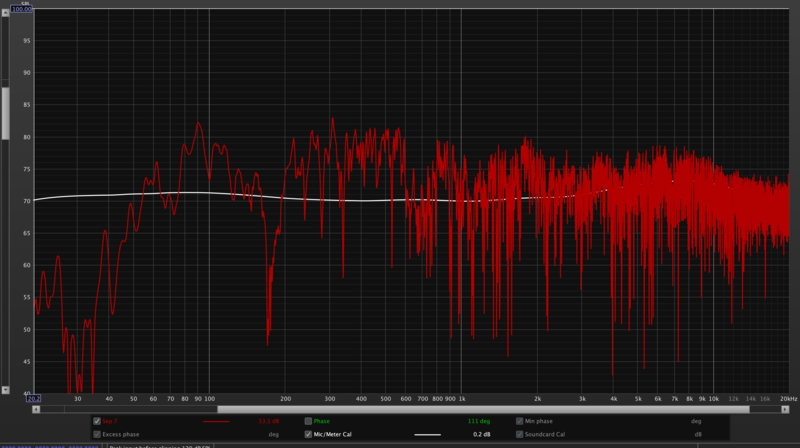Click the vertical scrollbar down arrow
The width and height of the screenshot is (800, 448).
tap(4, 391)
